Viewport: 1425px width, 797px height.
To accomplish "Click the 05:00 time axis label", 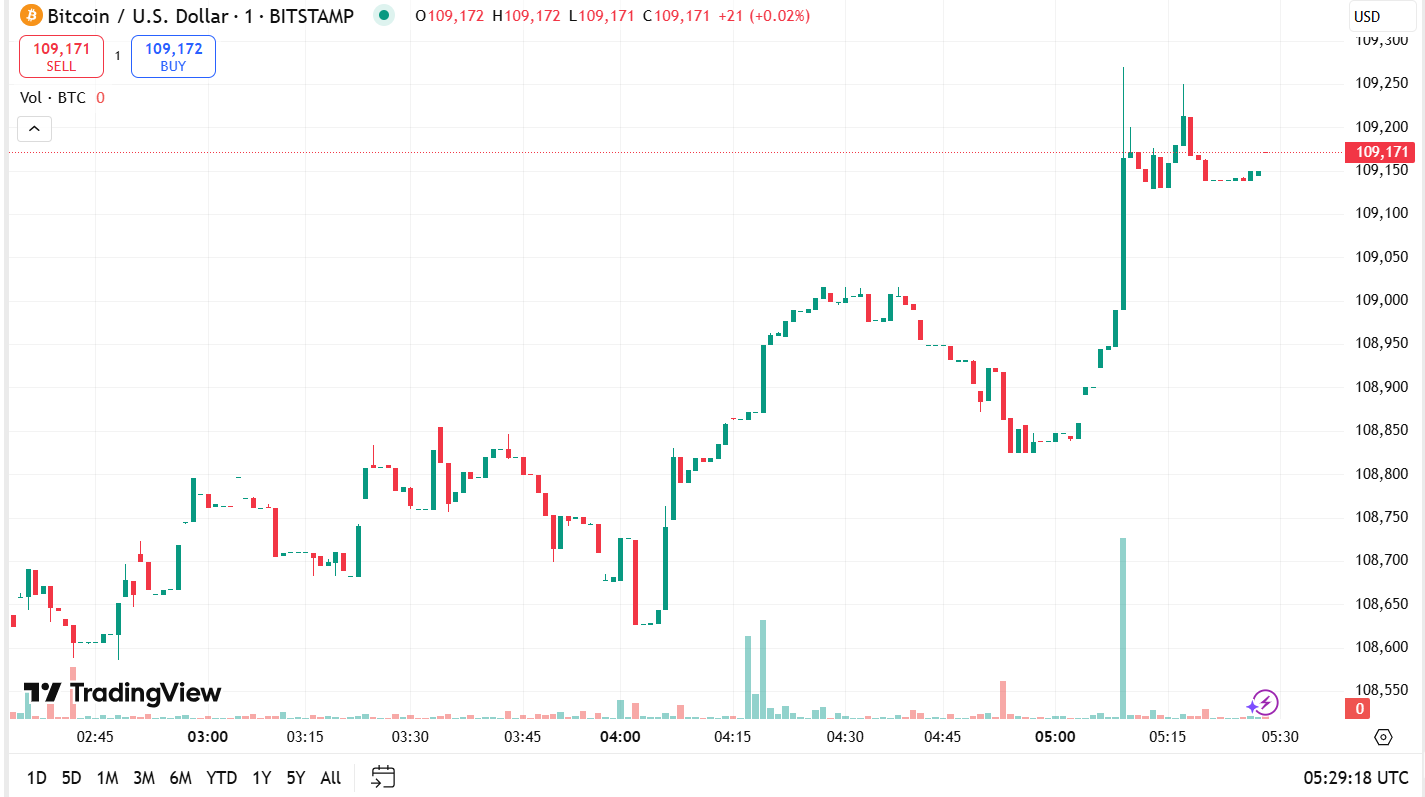I will coord(1055,737).
